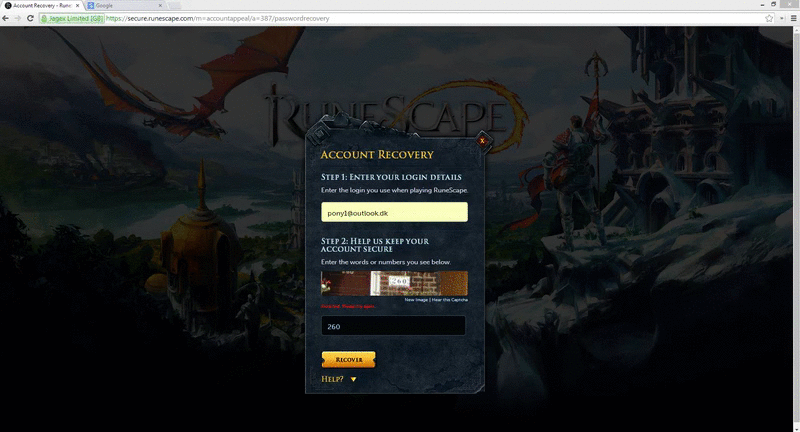Viewport: 800px width, 432px height.
Task: Go back using the browser back arrow
Action: point(6,18)
